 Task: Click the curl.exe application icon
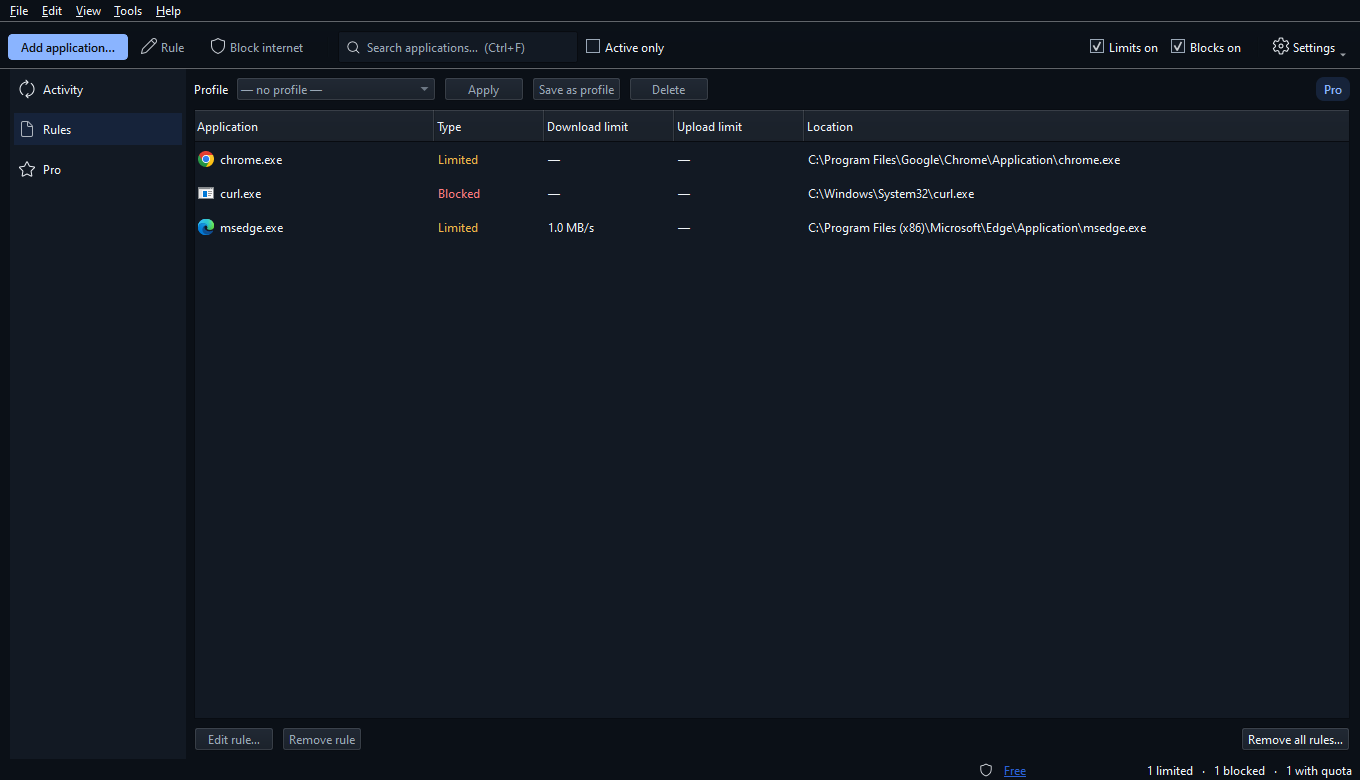(x=206, y=193)
